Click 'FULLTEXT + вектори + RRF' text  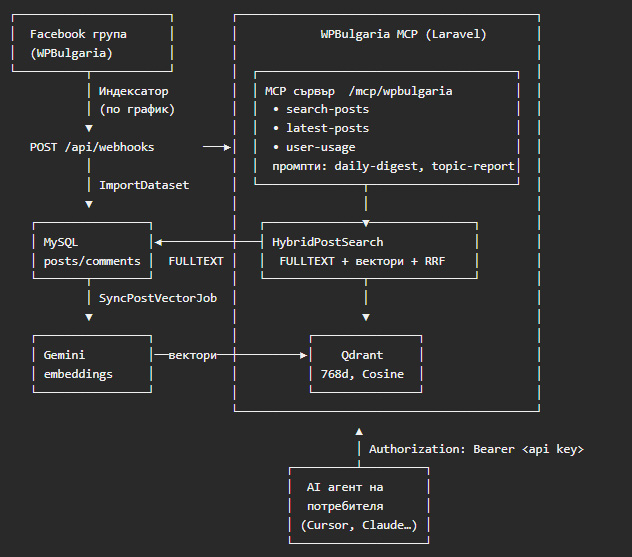coord(362,261)
